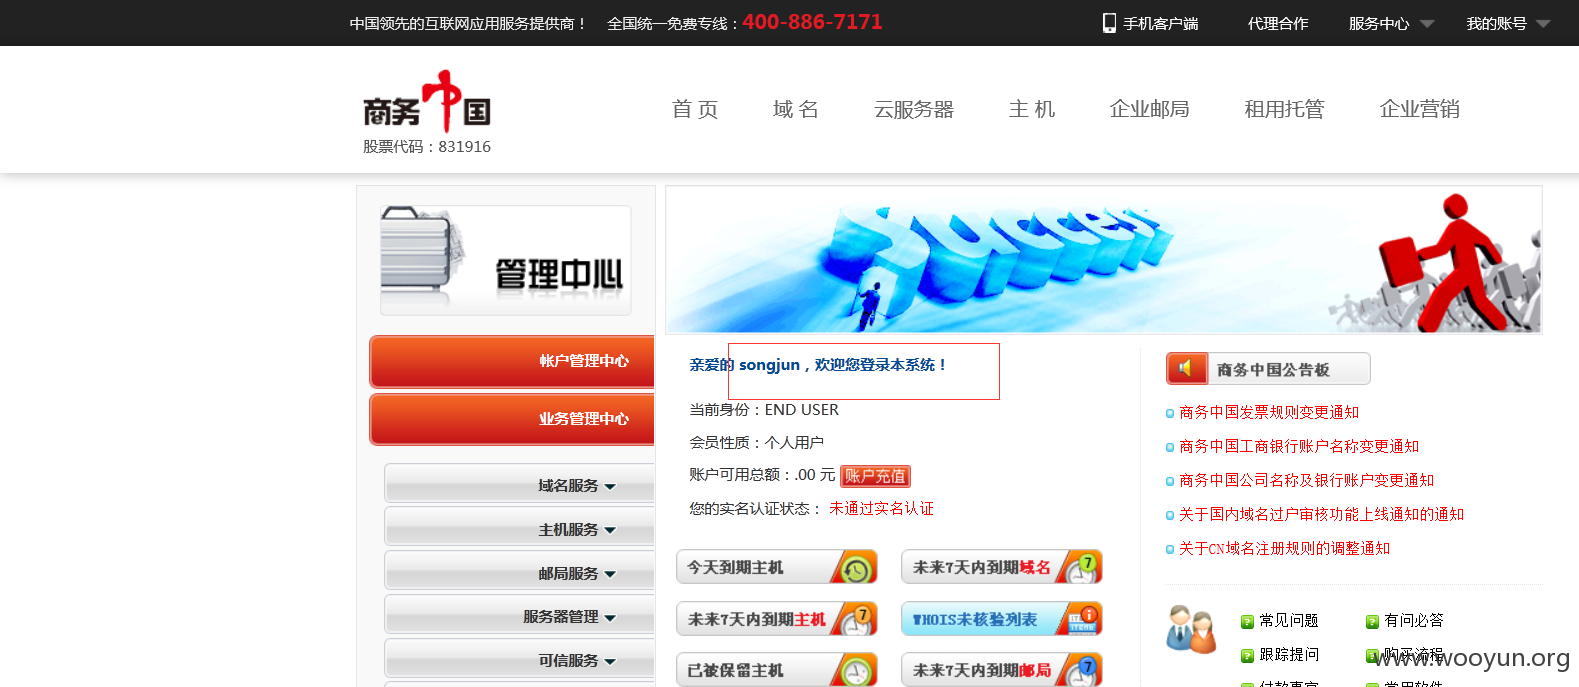Click bullet icon next to 商务中国发票规则变更通知

pyautogui.click(x=1170, y=413)
